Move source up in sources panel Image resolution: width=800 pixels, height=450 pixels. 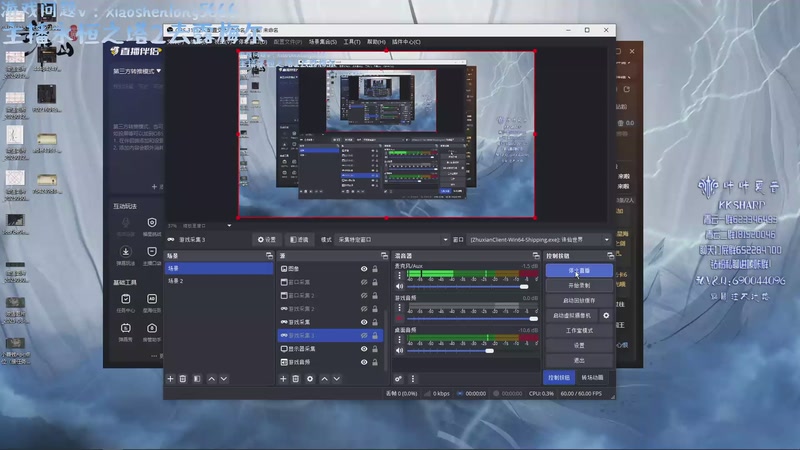[x=324, y=379]
